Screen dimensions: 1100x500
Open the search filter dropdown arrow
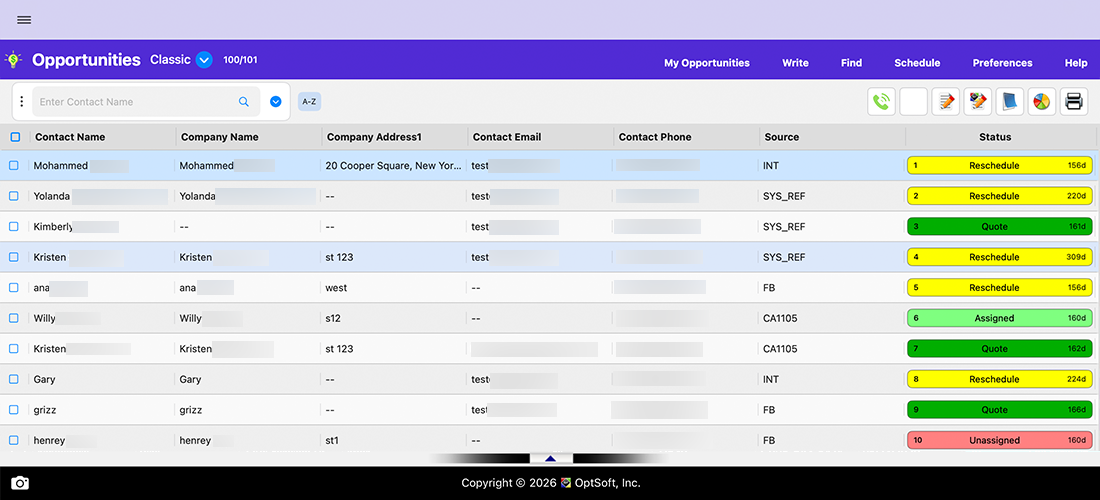[276, 102]
